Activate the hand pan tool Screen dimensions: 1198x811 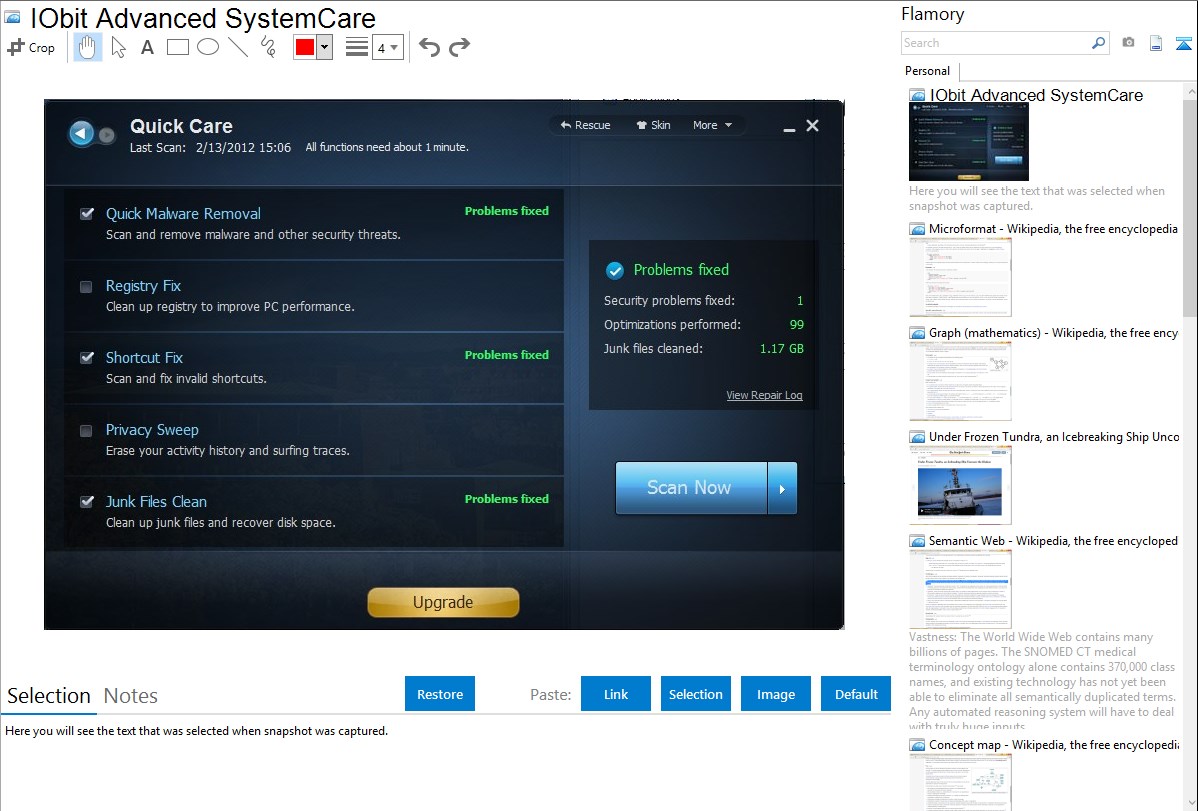pyautogui.click(x=87, y=47)
